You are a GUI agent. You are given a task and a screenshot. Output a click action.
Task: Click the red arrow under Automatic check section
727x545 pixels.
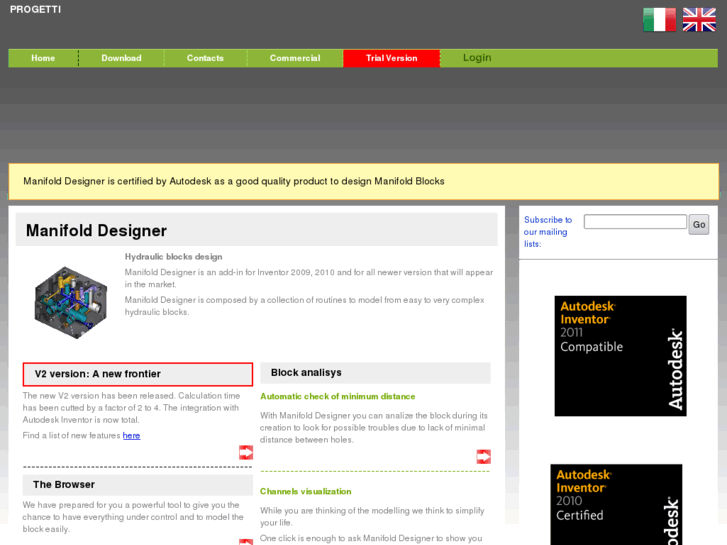(484, 456)
